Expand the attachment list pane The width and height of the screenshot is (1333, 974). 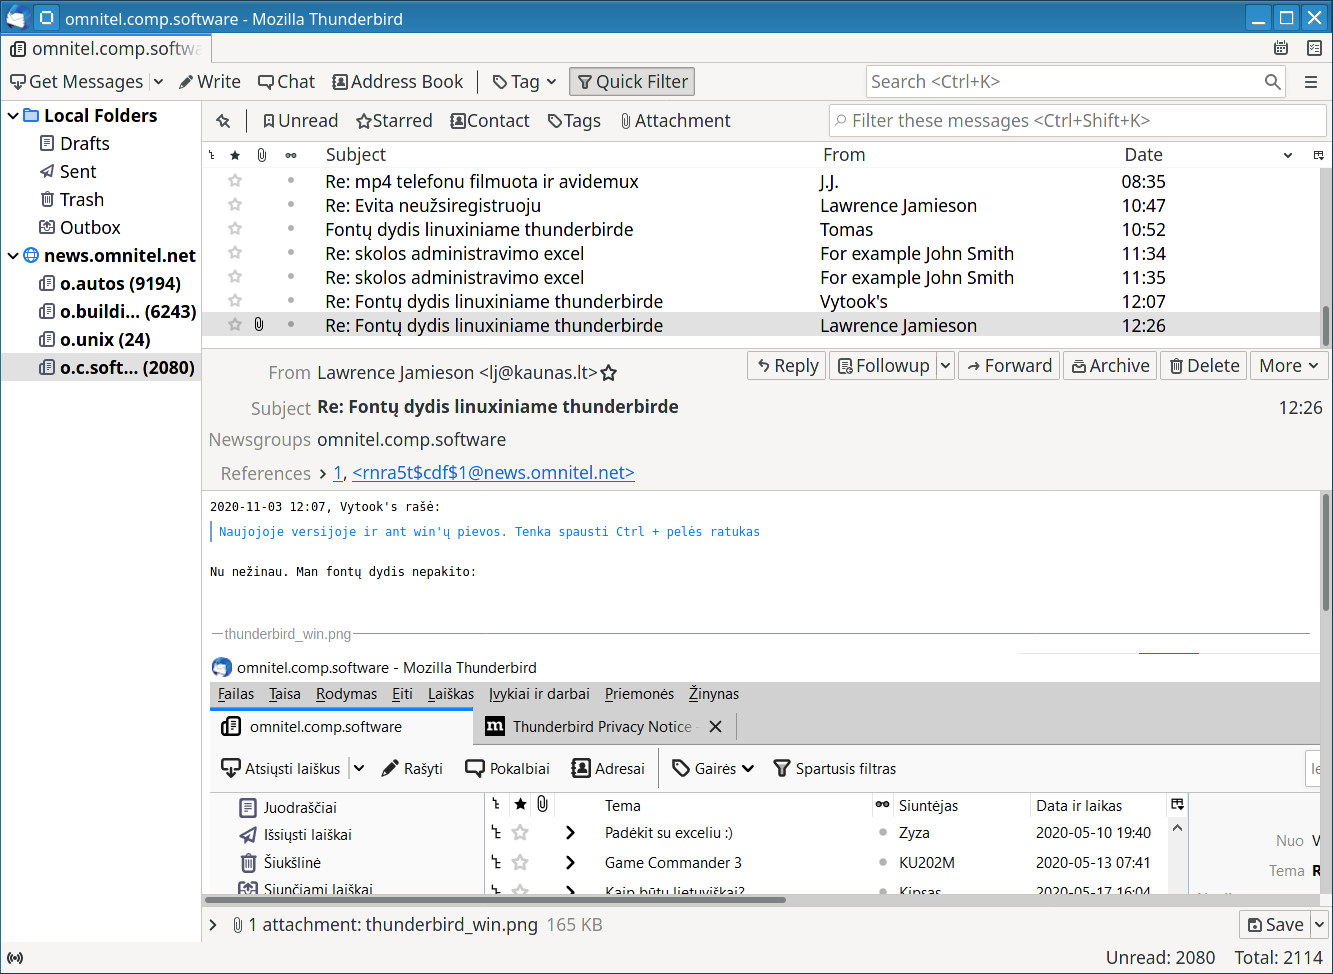pos(213,925)
